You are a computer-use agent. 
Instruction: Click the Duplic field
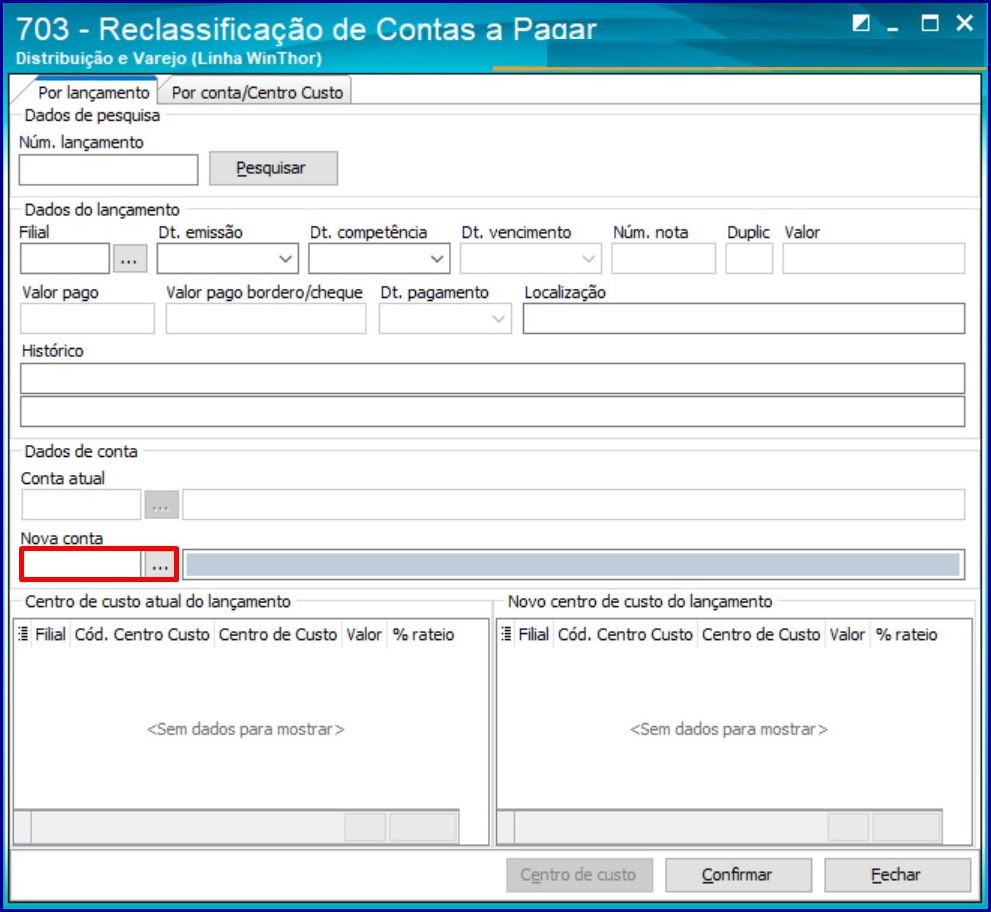pyautogui.click(x=749, y=258)
